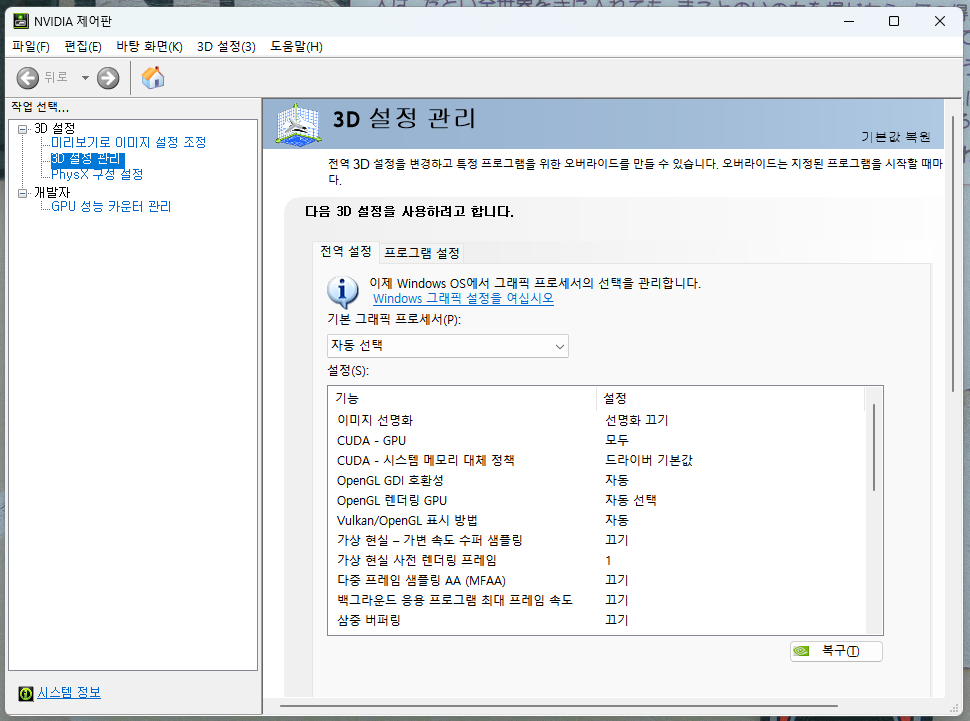Open the 도움말(H) menu
This screenshot has width=970, height=721.
[x=296, y=46]
